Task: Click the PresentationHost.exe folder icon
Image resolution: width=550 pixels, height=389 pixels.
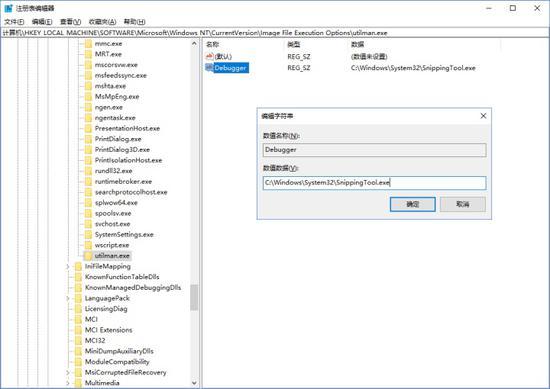Action: 88,128
